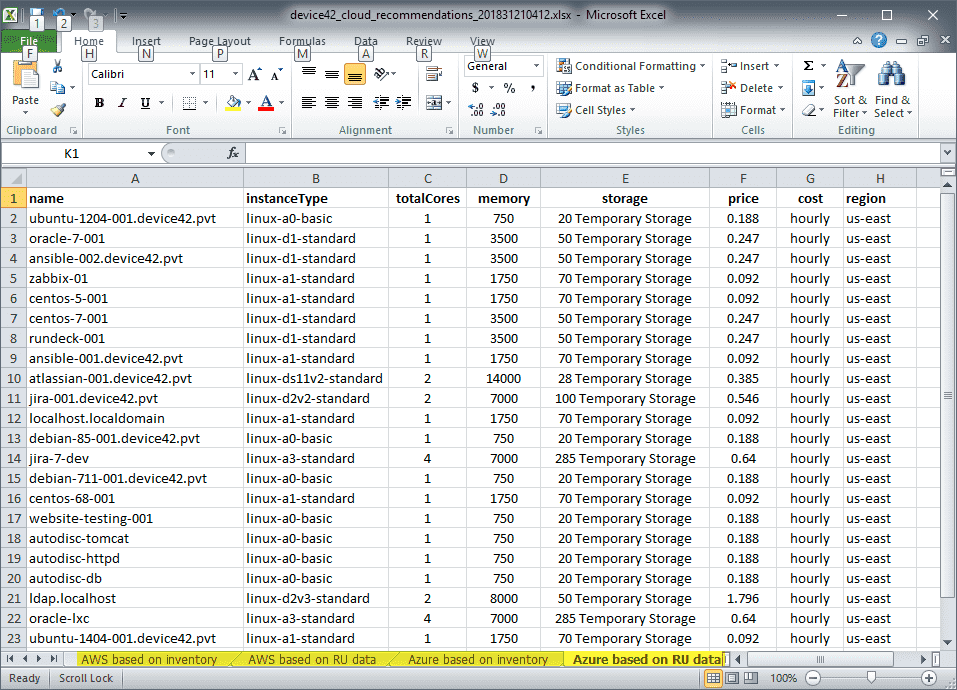Click the Clear eraser icon in Editing
Screen dimensions: 957x690
coord(808,110)
